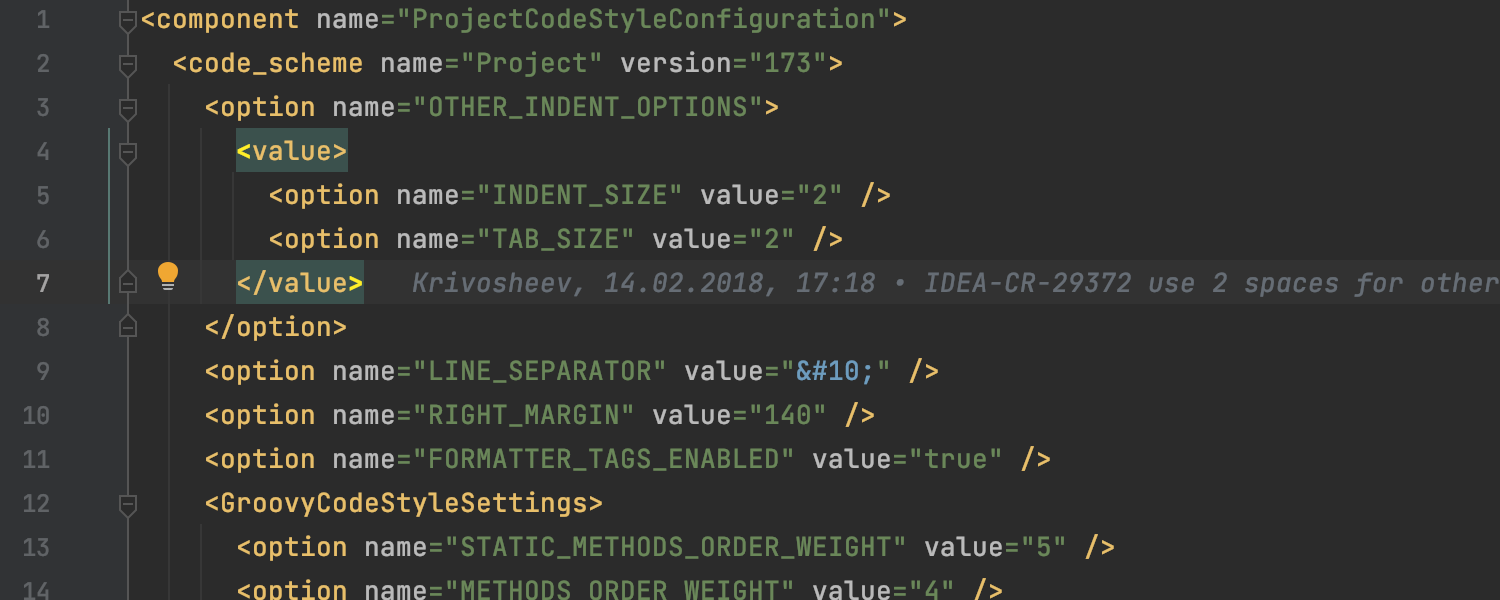Click line number 5 in the gutter
This screenshot has height=600, width=1500.
coord(41,196)
